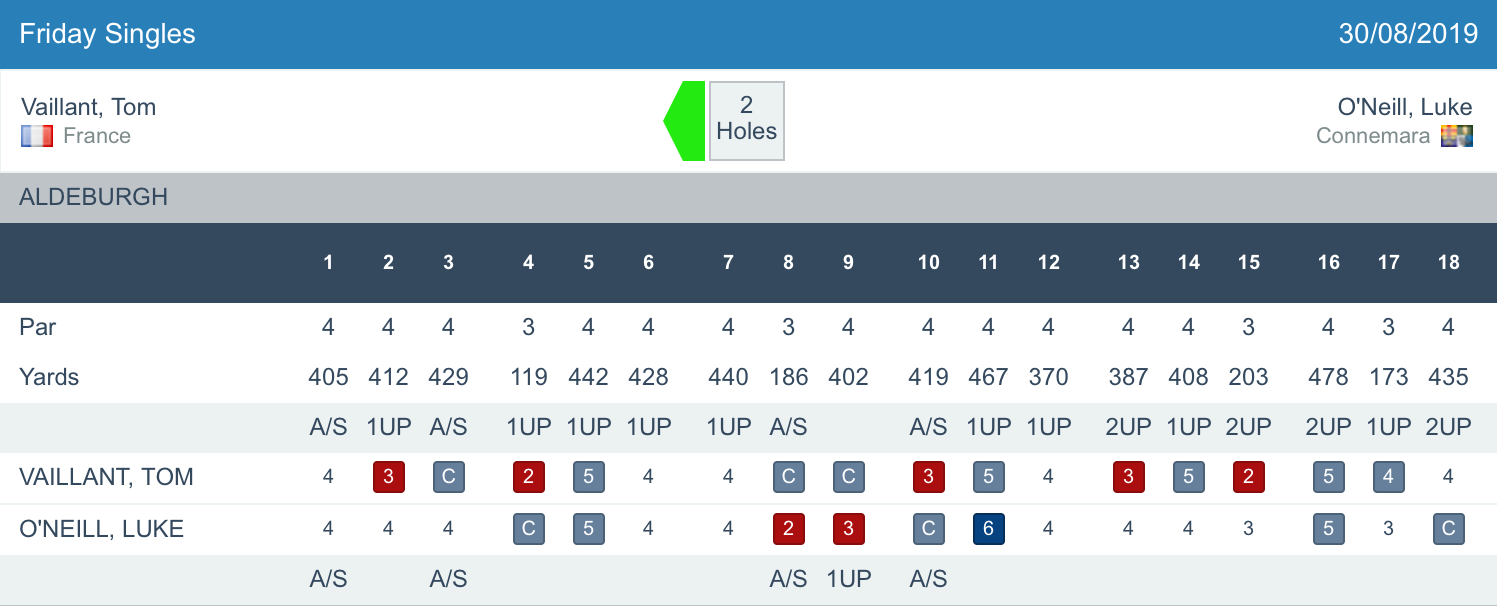
Task: Click the hole 18 column header
Action: pyautogui.click(x=1448, y=262)
